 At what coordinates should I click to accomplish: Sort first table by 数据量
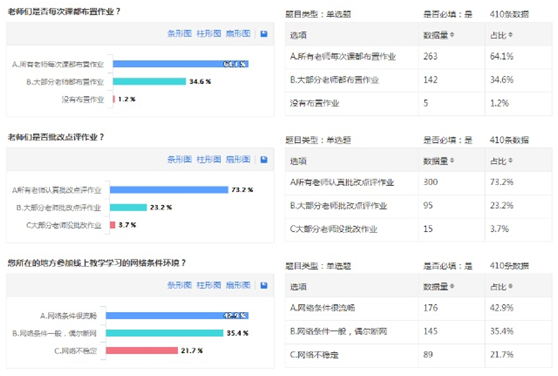[438, 35]
